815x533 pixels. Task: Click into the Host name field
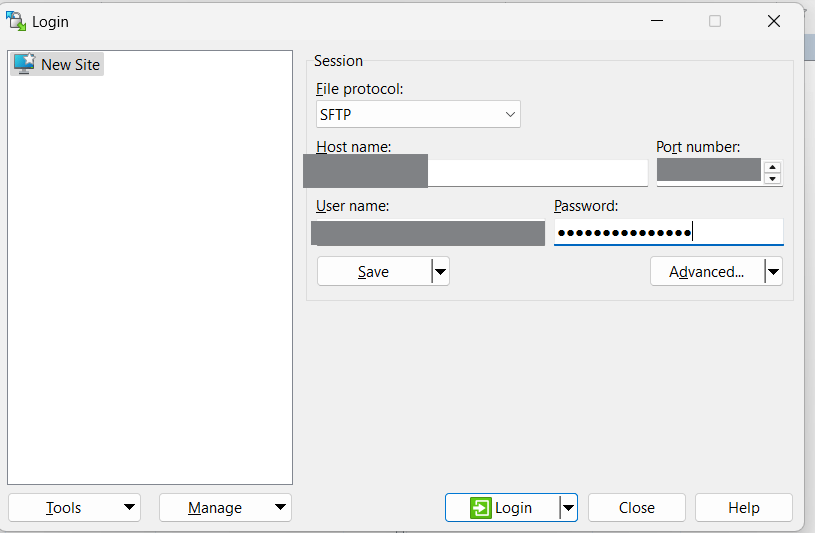click(536, 173)
